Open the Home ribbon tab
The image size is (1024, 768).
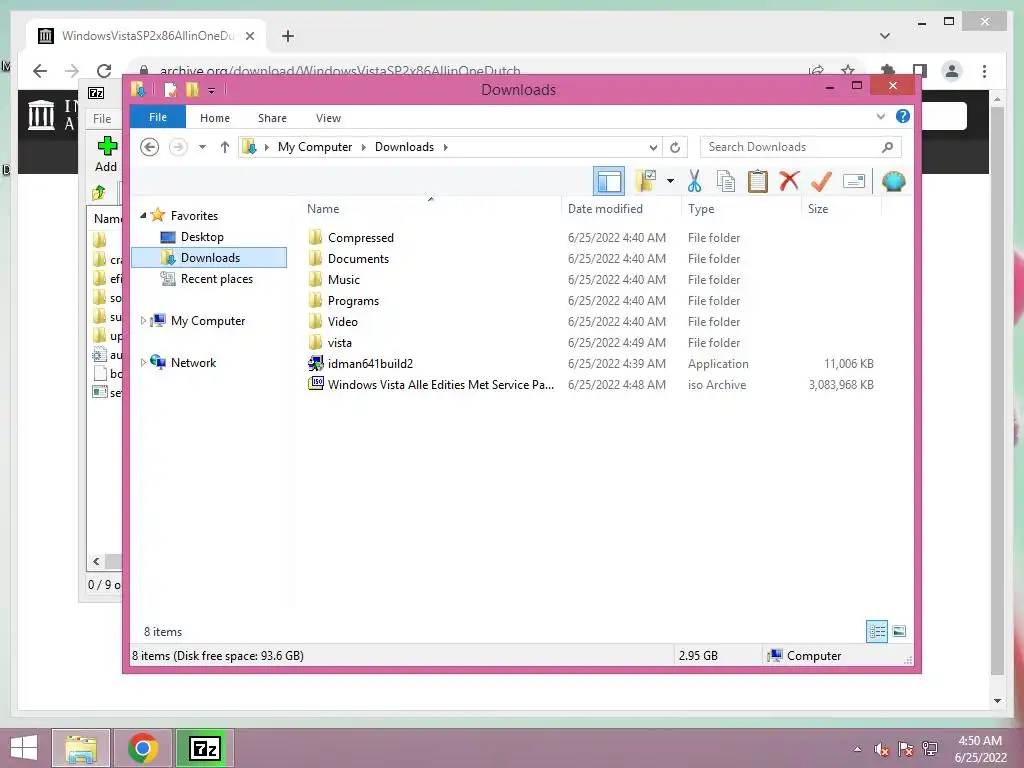215,118
